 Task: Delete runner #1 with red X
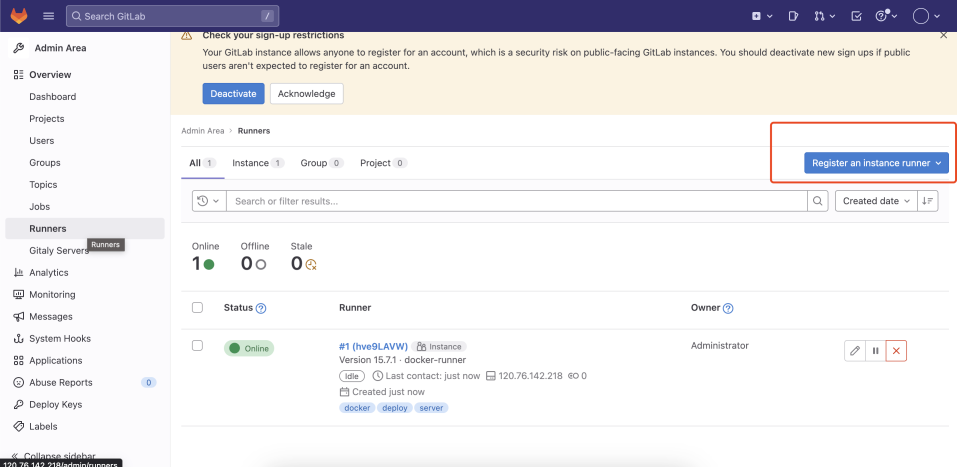(896, 350)
